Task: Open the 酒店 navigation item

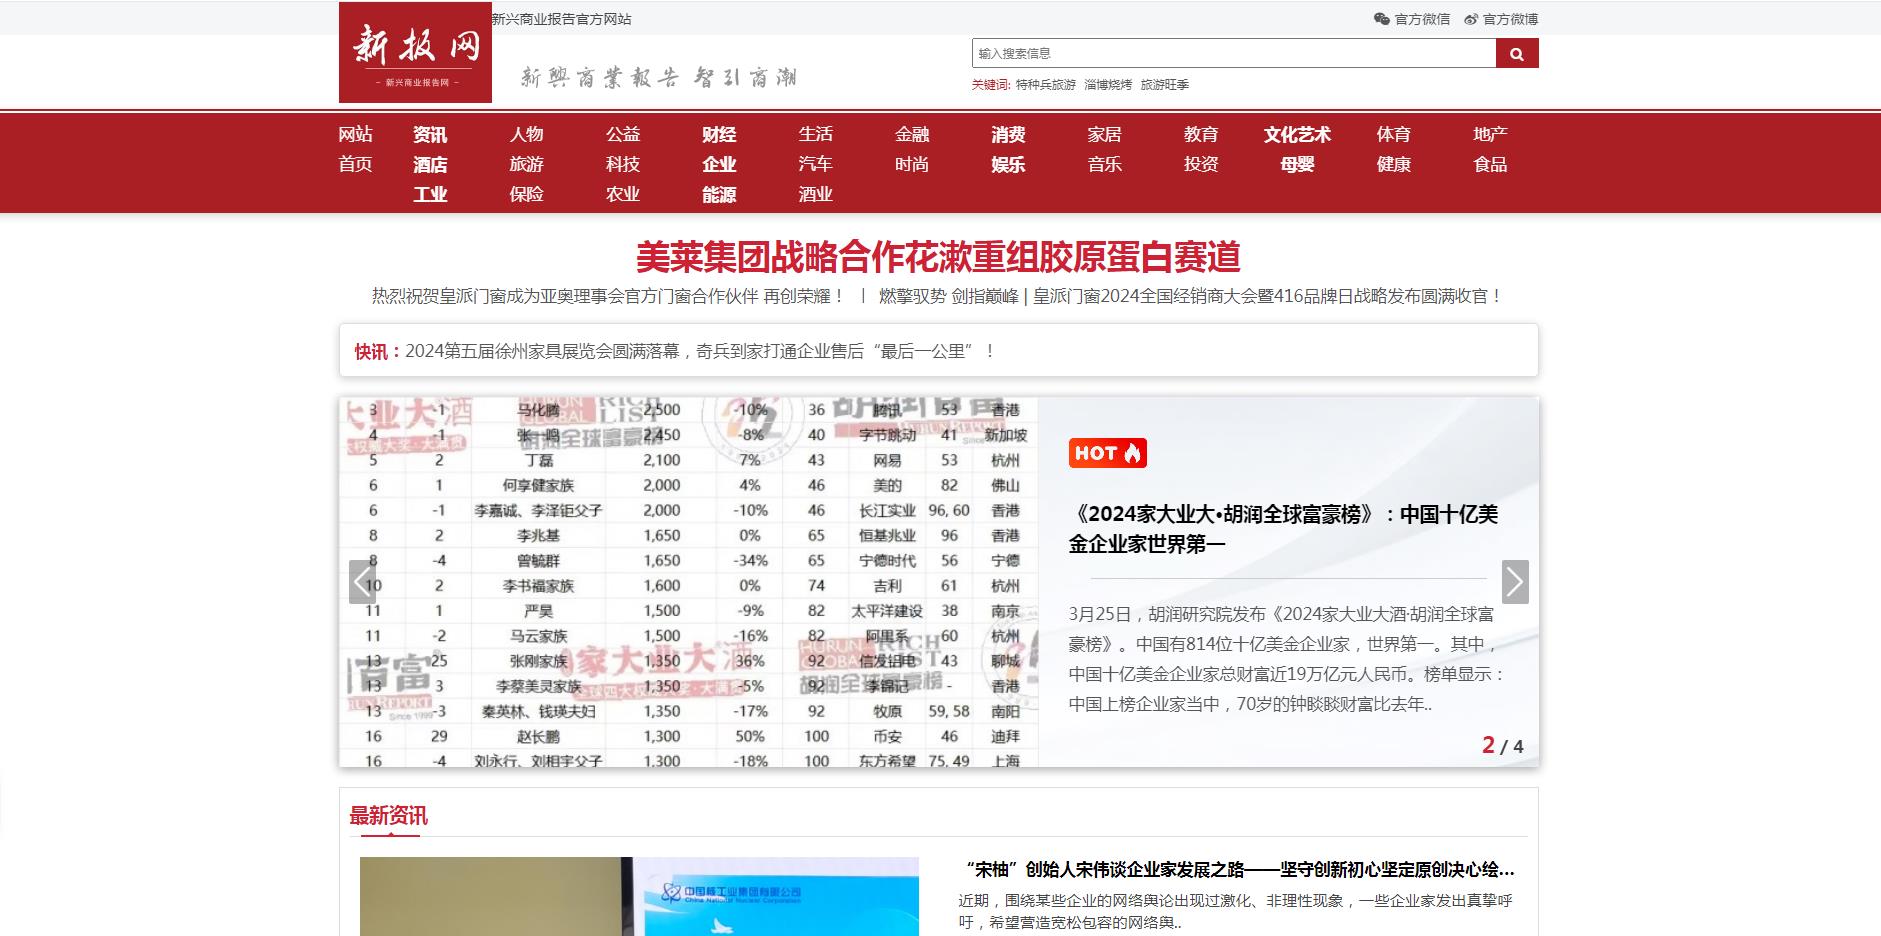Action: point(430,165)
